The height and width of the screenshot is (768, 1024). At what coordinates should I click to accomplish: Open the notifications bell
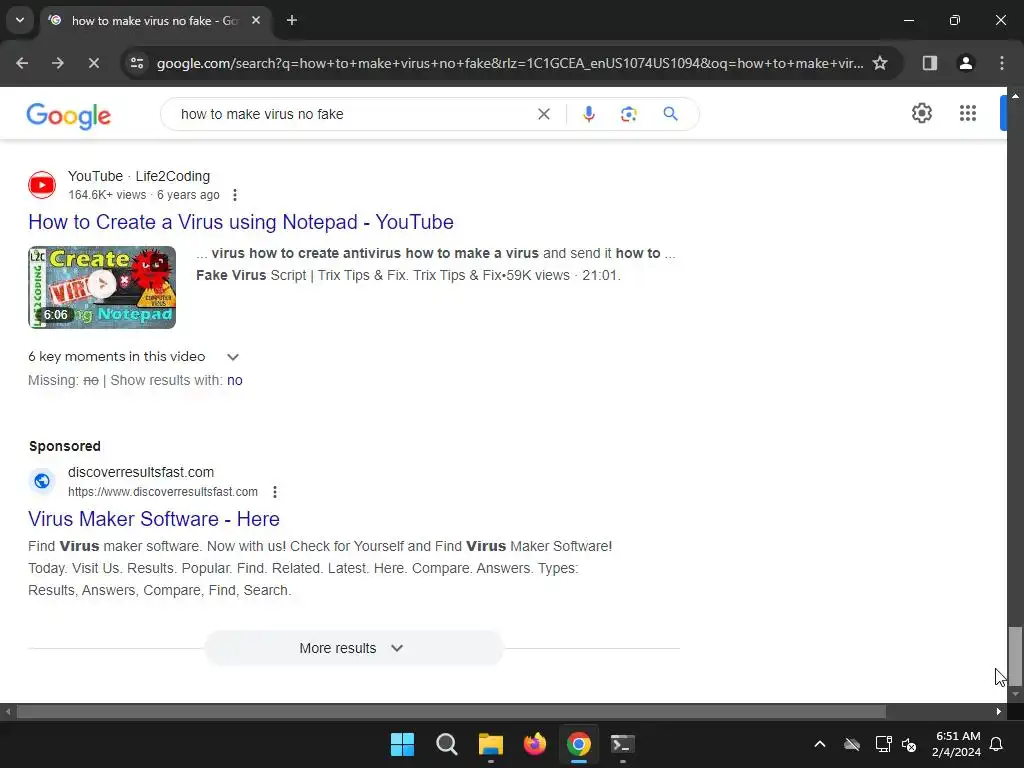pos(997,744)
